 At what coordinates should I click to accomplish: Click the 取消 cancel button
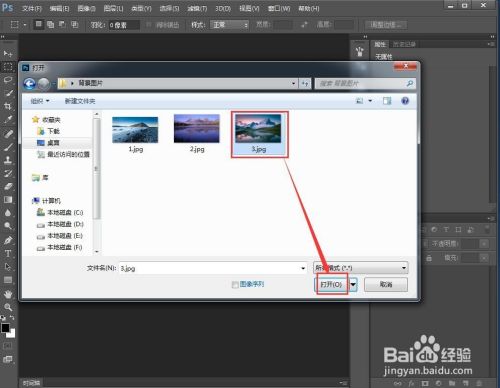[x=386, y=284]
